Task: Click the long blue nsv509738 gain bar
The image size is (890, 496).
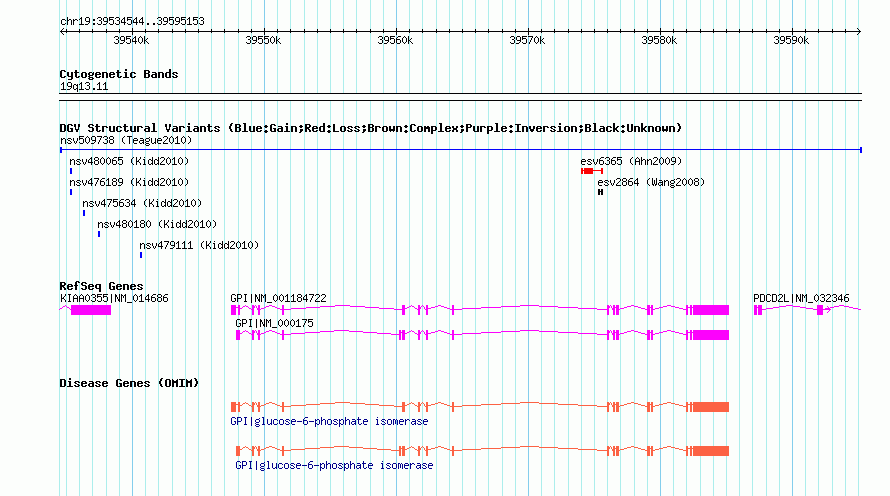Action: click(x=461, y=150)
